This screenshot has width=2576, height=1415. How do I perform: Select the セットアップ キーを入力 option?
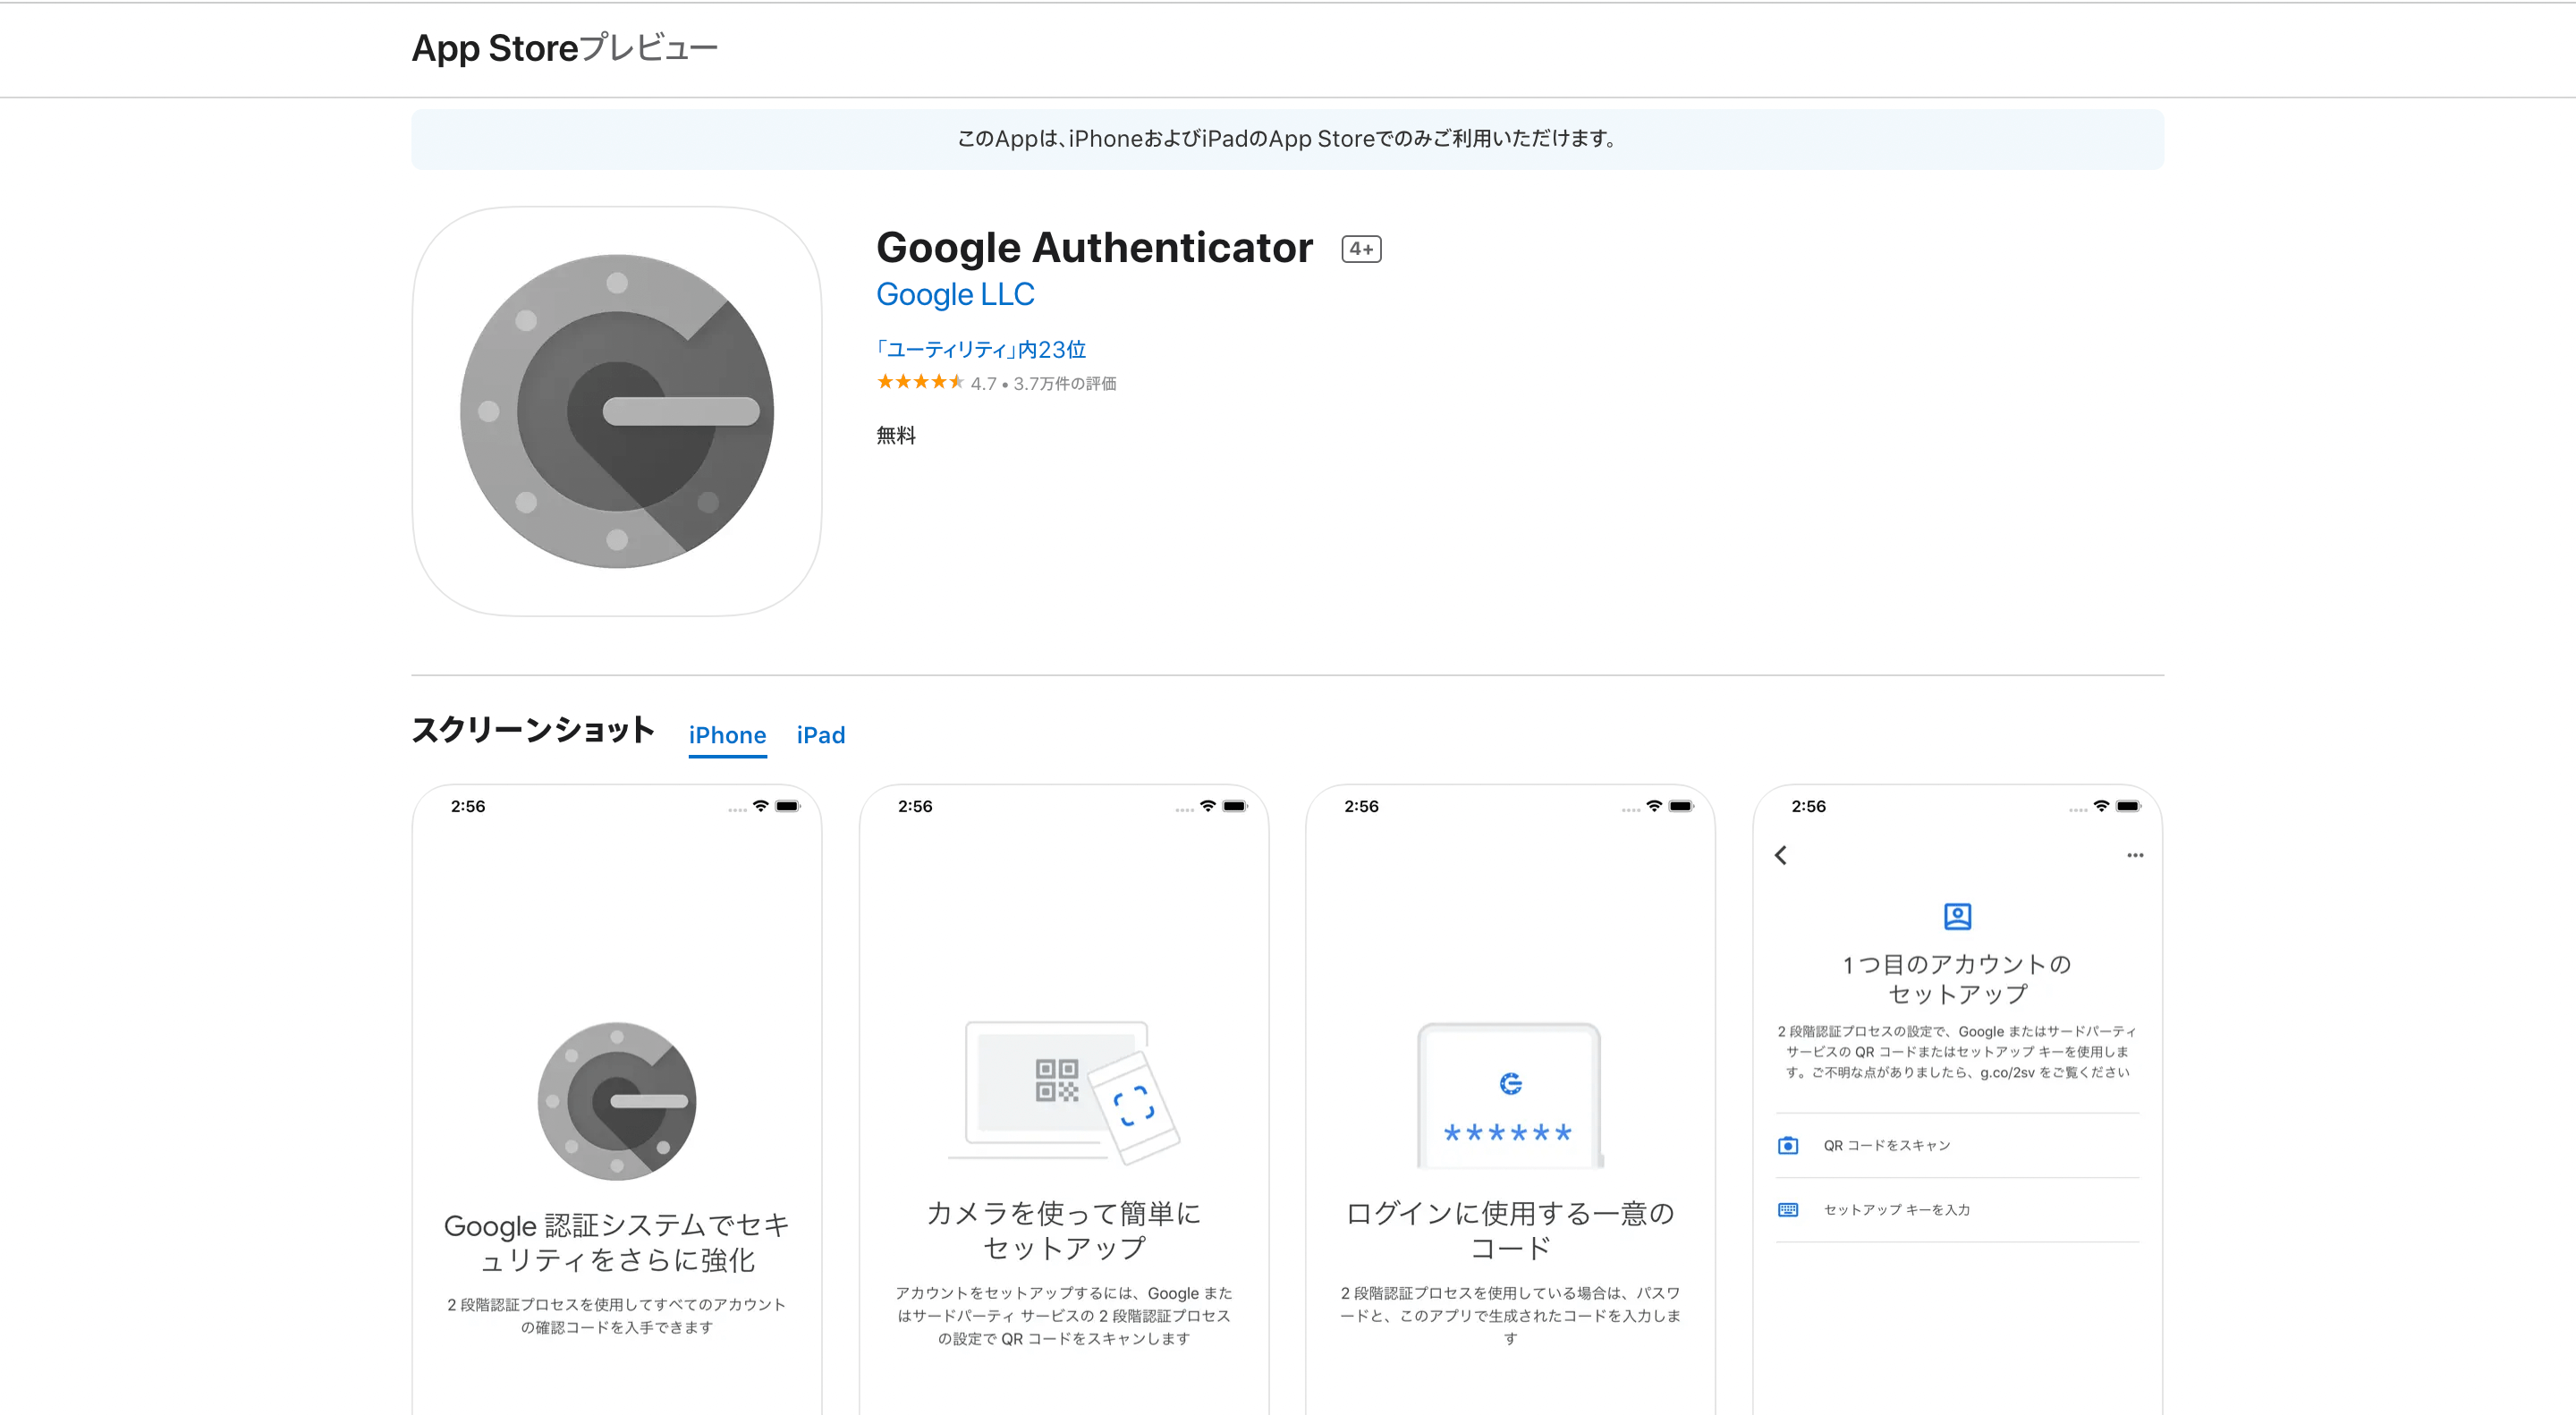(1957, 1210)
